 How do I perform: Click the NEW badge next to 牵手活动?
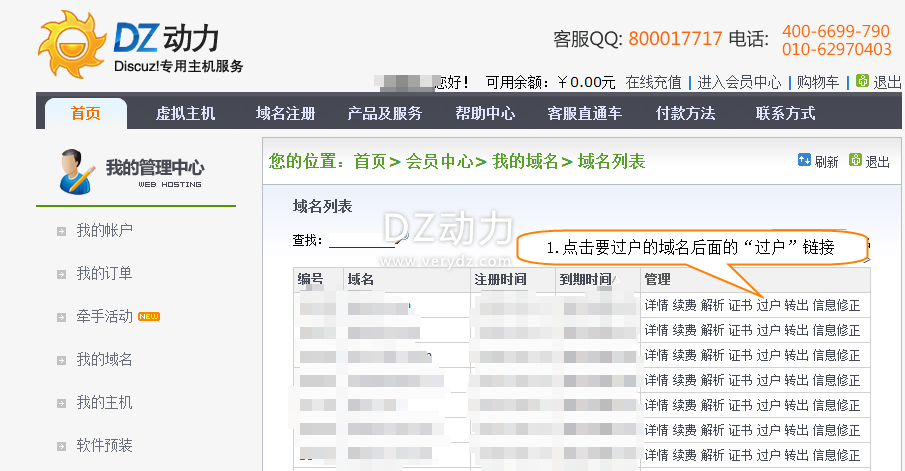click(149, 317)
